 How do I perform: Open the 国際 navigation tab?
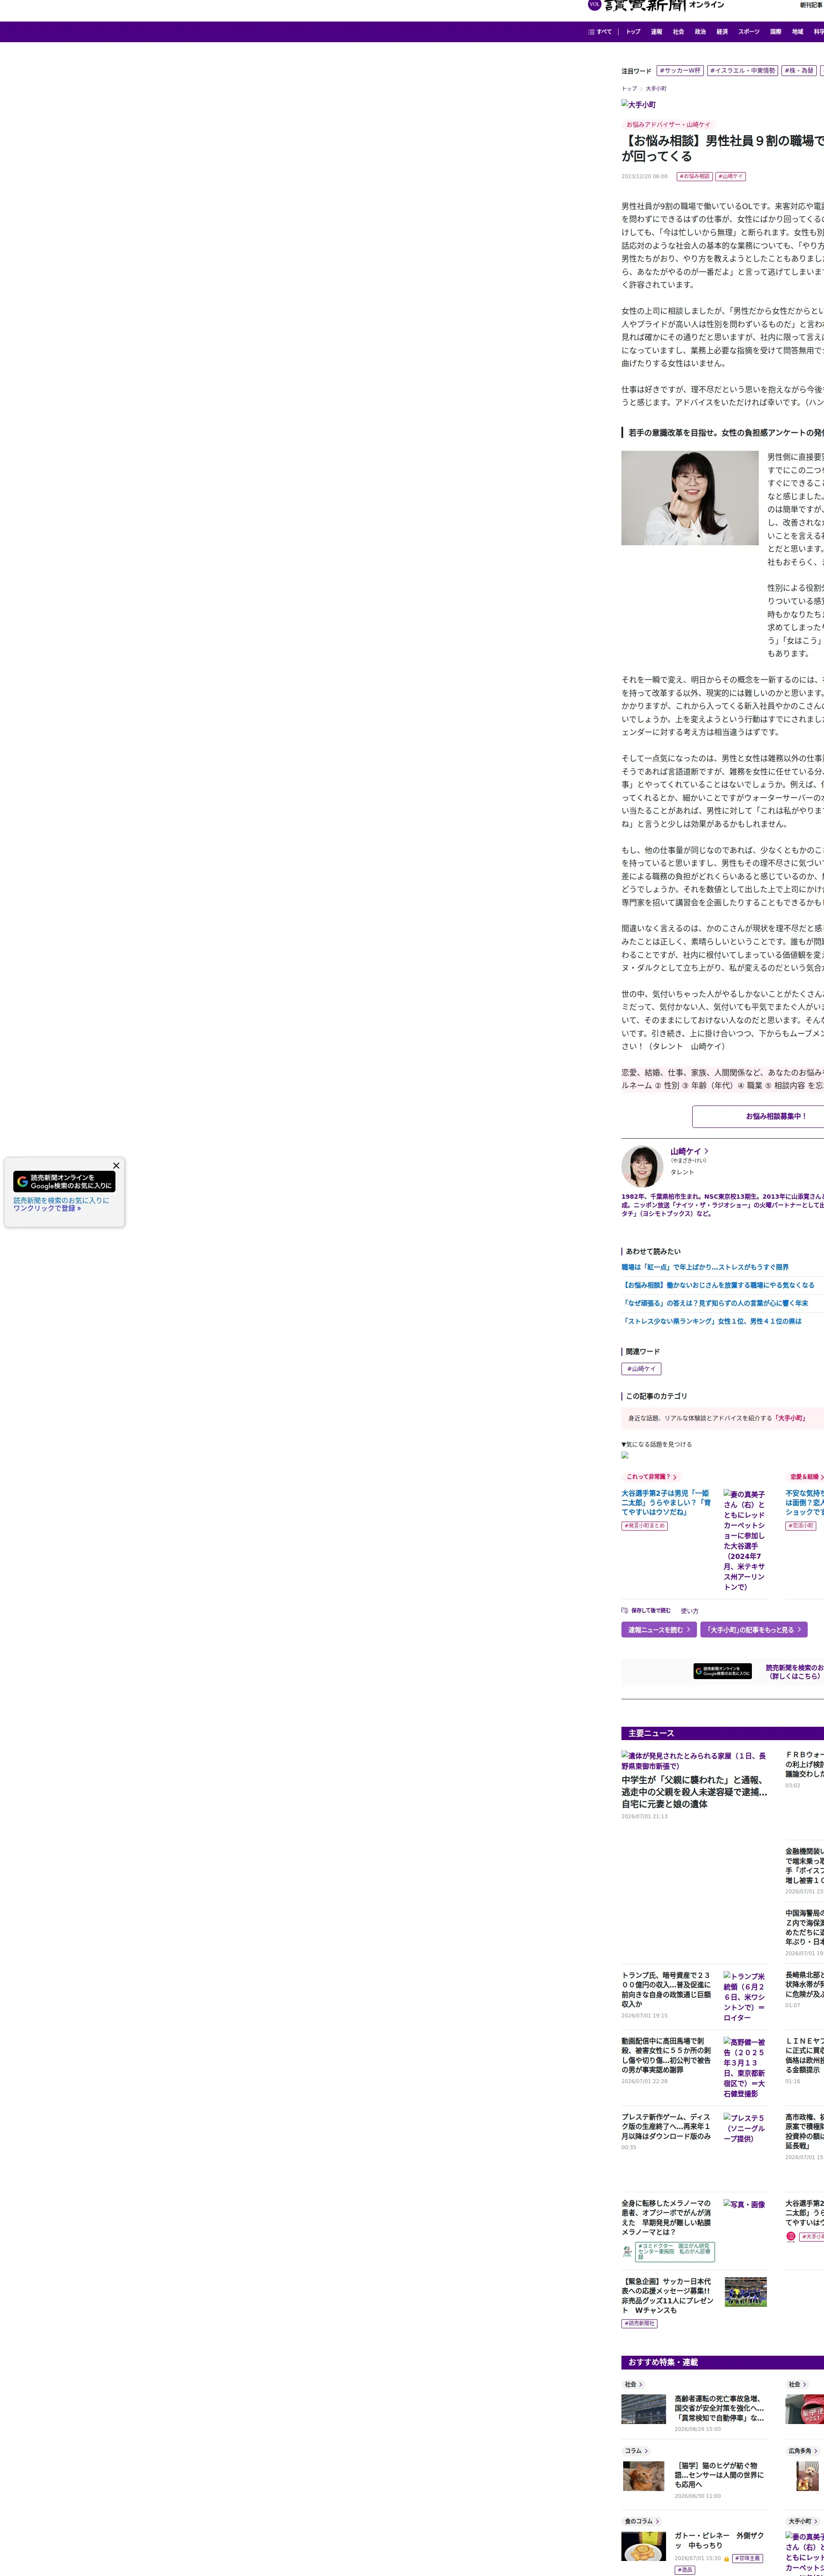click(x=776, y=32)
